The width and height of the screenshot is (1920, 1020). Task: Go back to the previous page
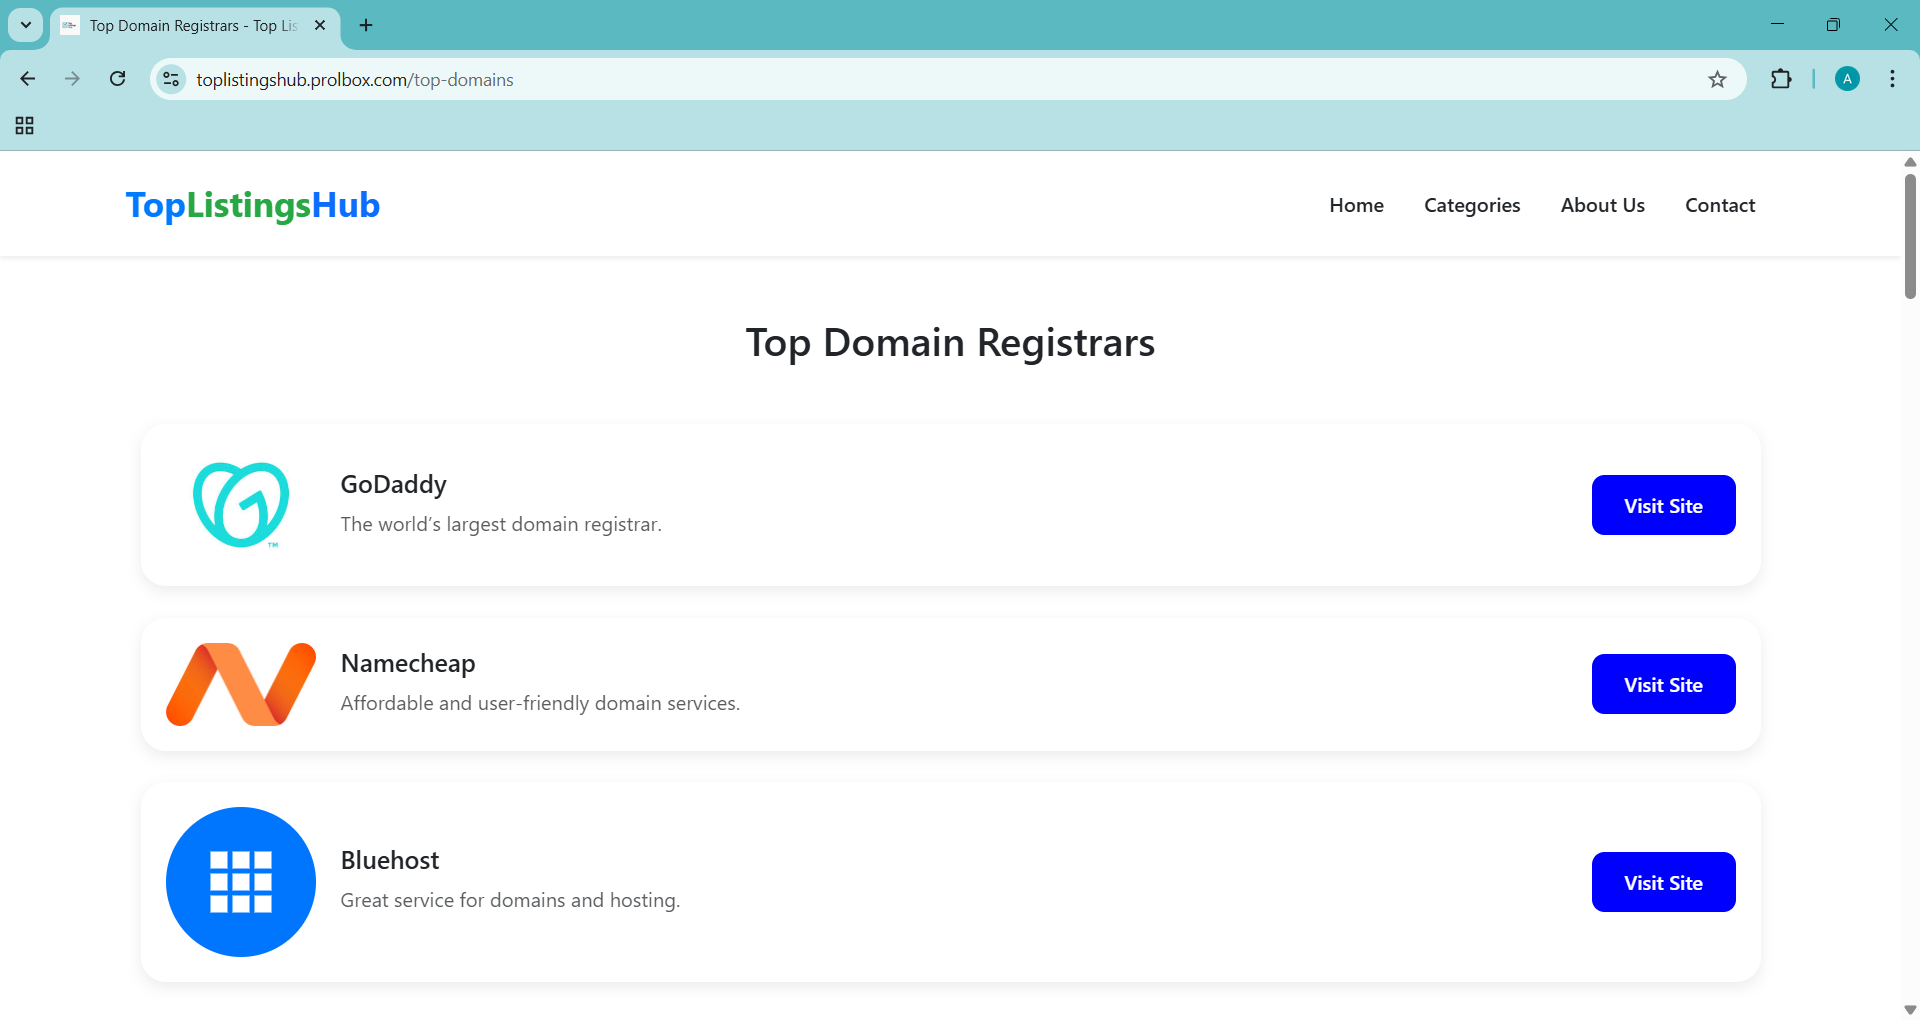28,79
